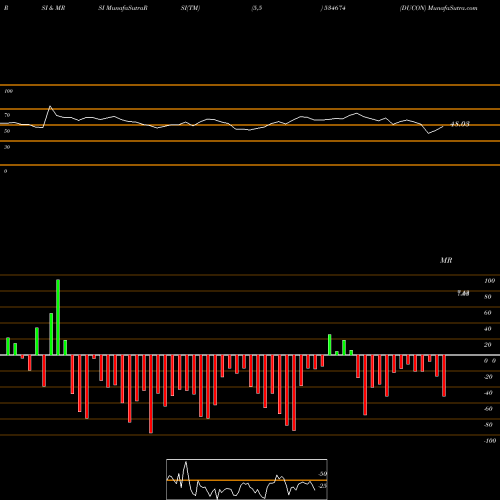Click the MR axis label -60
The image size is (500, 500).
click(x=488, y=409)
